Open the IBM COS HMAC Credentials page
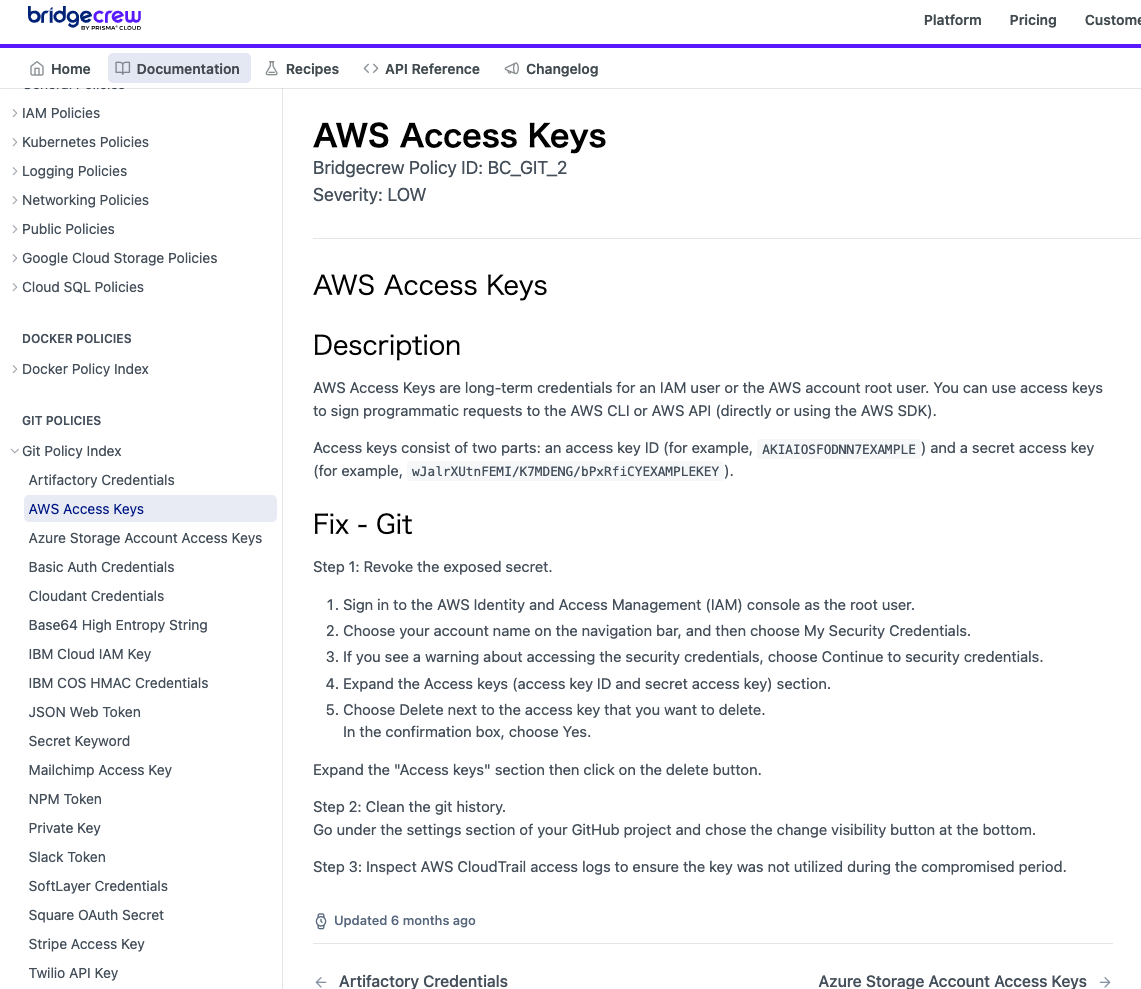The image size is (1141, 989). (118, 683)
